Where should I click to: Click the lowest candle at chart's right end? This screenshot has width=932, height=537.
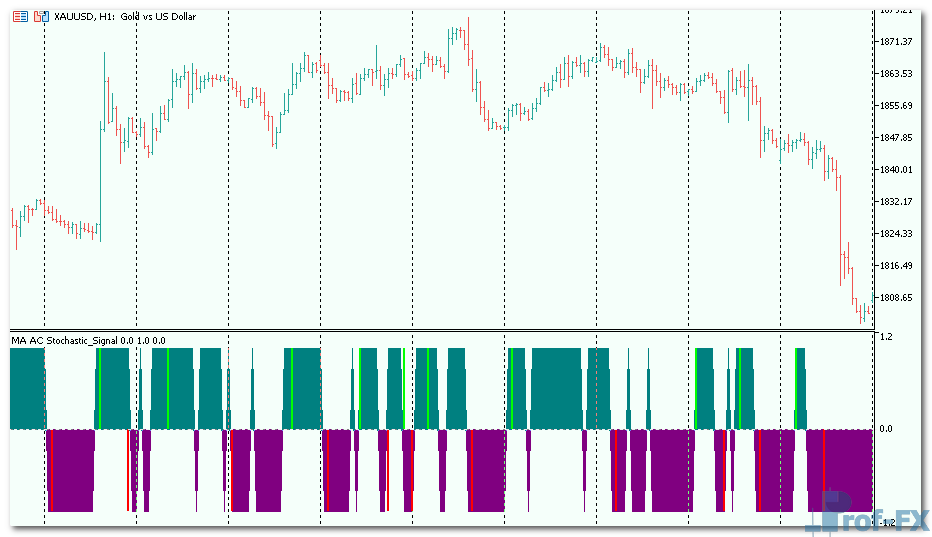click(x=862, y=314)
